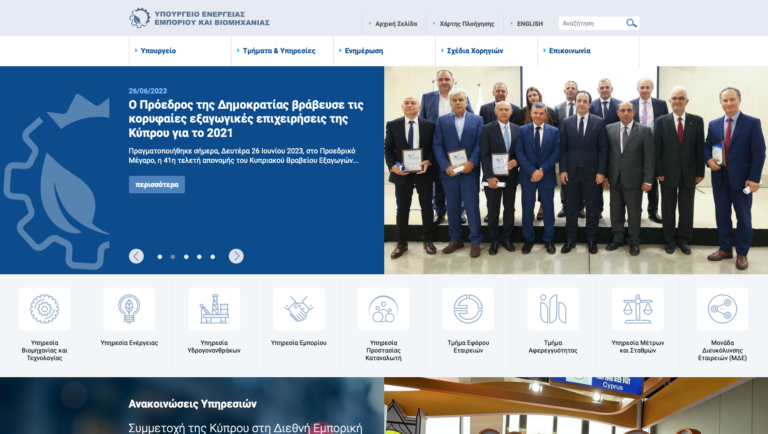
Task: Open the Υπηρεσία Μέτρων και Σταθμών scales icon
Action: coord(638,309)
